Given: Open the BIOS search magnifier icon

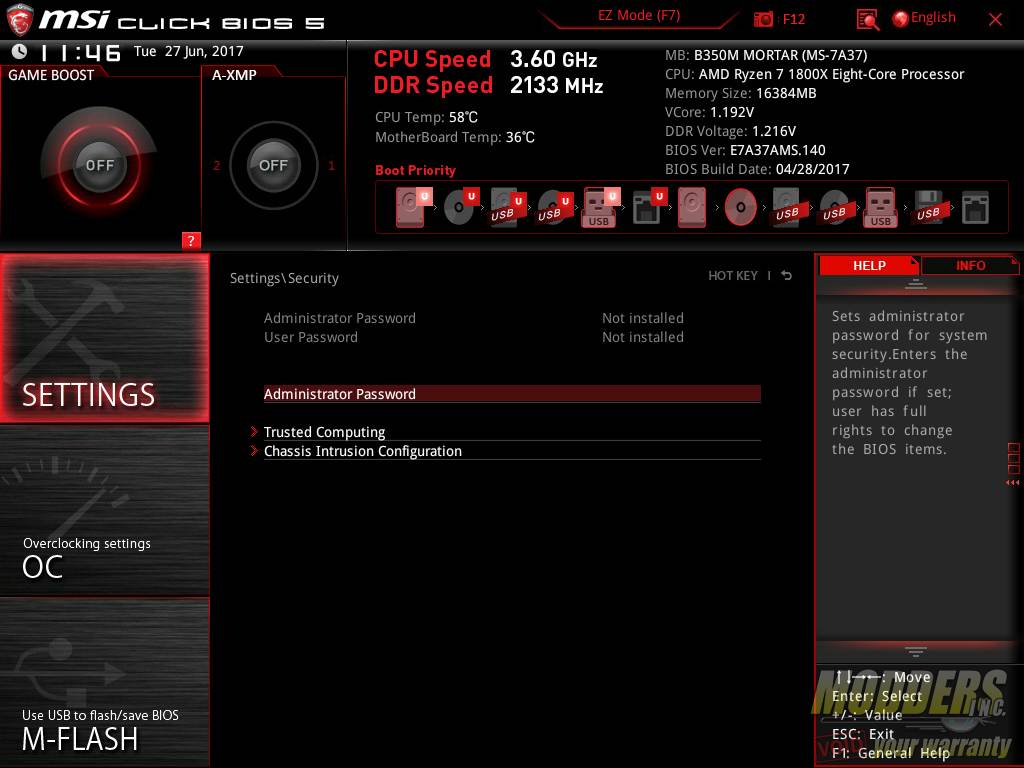Looking at the screenshot, I should pyautogui.click(x=867, y=20).
